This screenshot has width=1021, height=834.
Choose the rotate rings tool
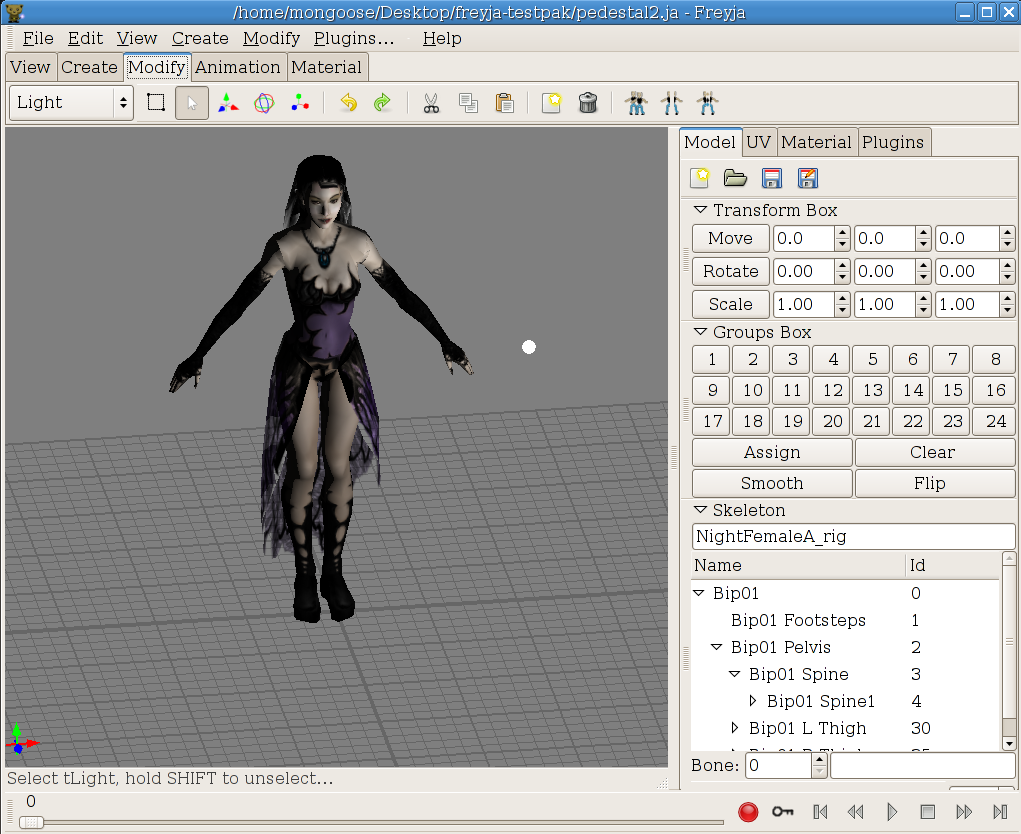coord(264,103)
